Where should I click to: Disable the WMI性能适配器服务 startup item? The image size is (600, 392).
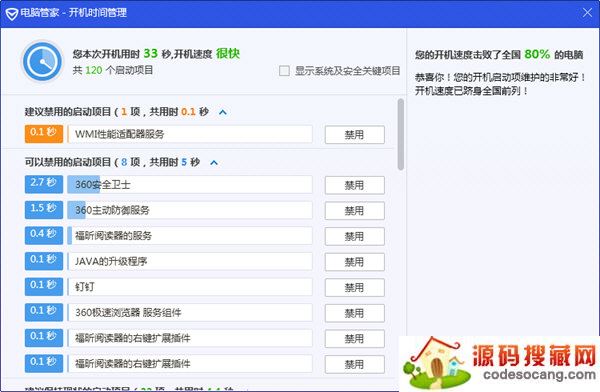pyautogui.click(x=355, y=135)
